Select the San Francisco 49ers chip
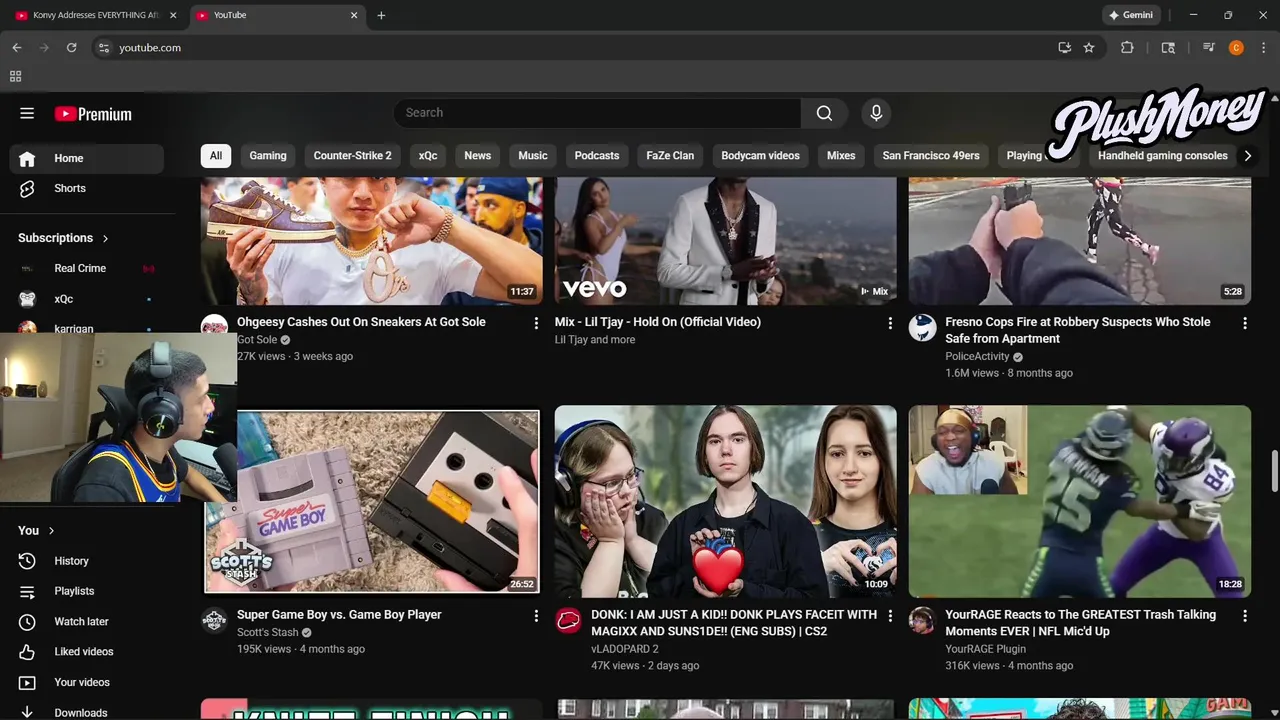This screenshot has width=1280, height=720. (931, 155)
